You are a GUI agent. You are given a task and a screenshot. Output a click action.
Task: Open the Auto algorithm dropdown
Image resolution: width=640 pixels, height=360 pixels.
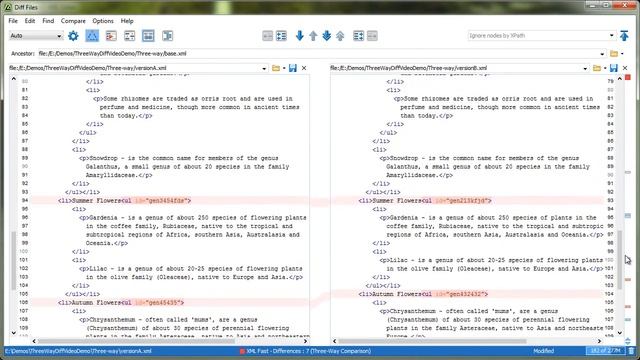coord(36,36)
